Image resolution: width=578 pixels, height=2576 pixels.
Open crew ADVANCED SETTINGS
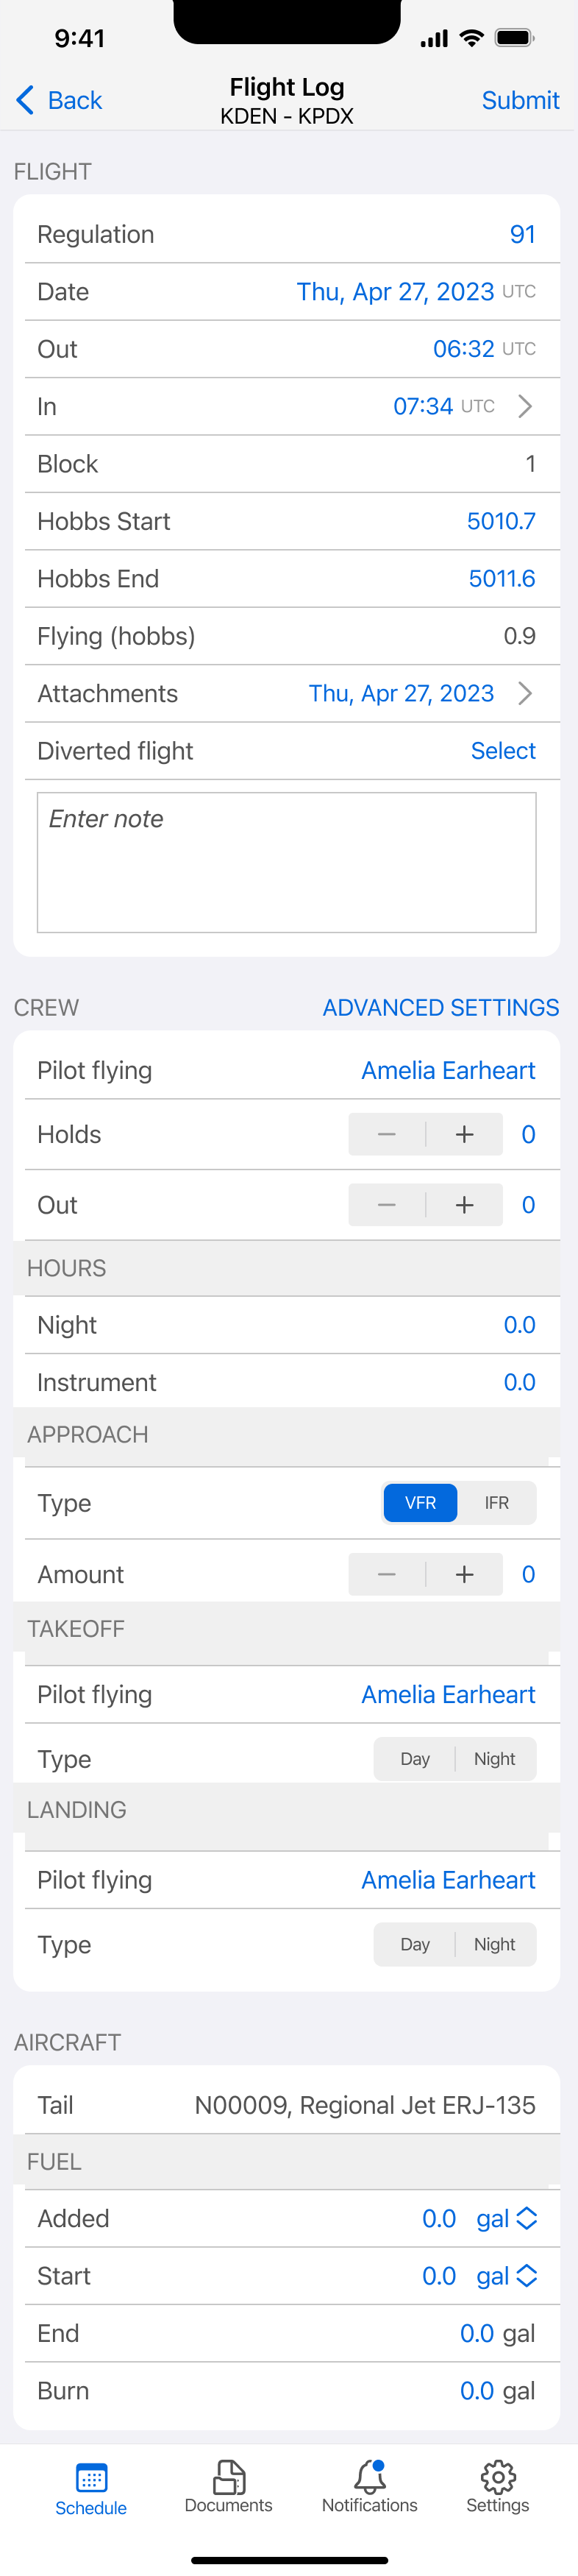tap(441, 1007)
